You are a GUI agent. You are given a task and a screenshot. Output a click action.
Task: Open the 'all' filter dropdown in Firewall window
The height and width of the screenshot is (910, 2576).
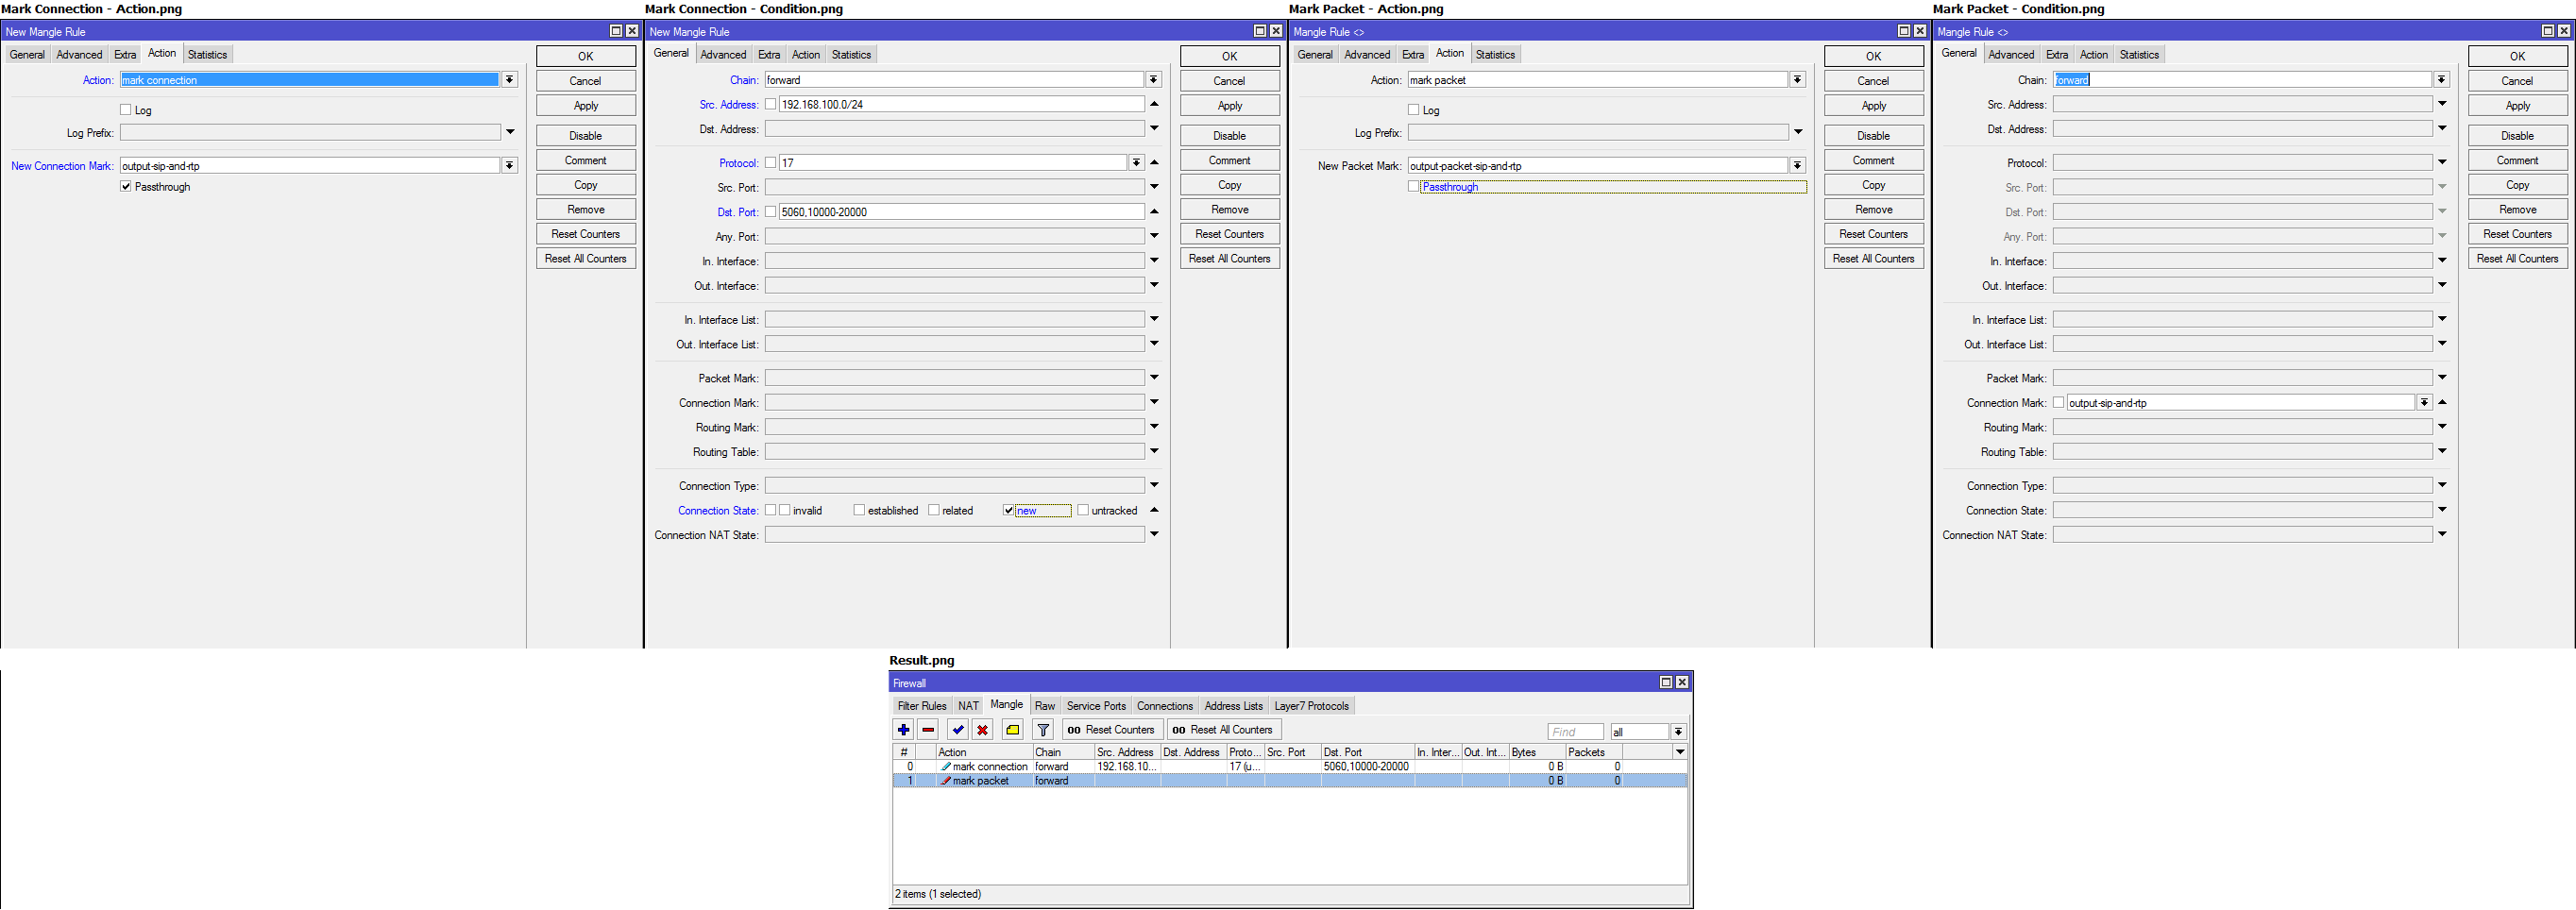[1677, 731]
